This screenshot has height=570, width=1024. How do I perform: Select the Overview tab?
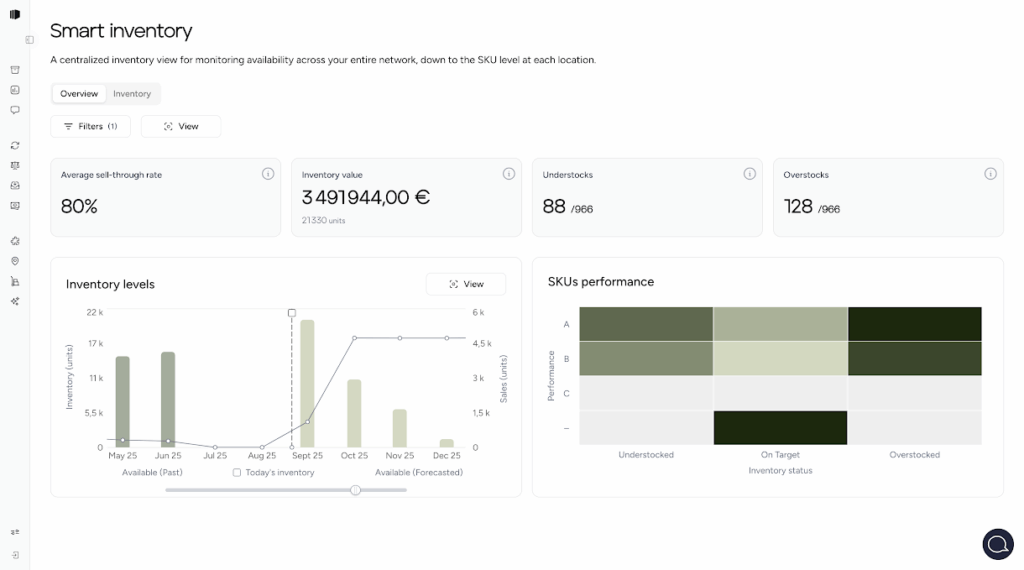tap(79, 94)
